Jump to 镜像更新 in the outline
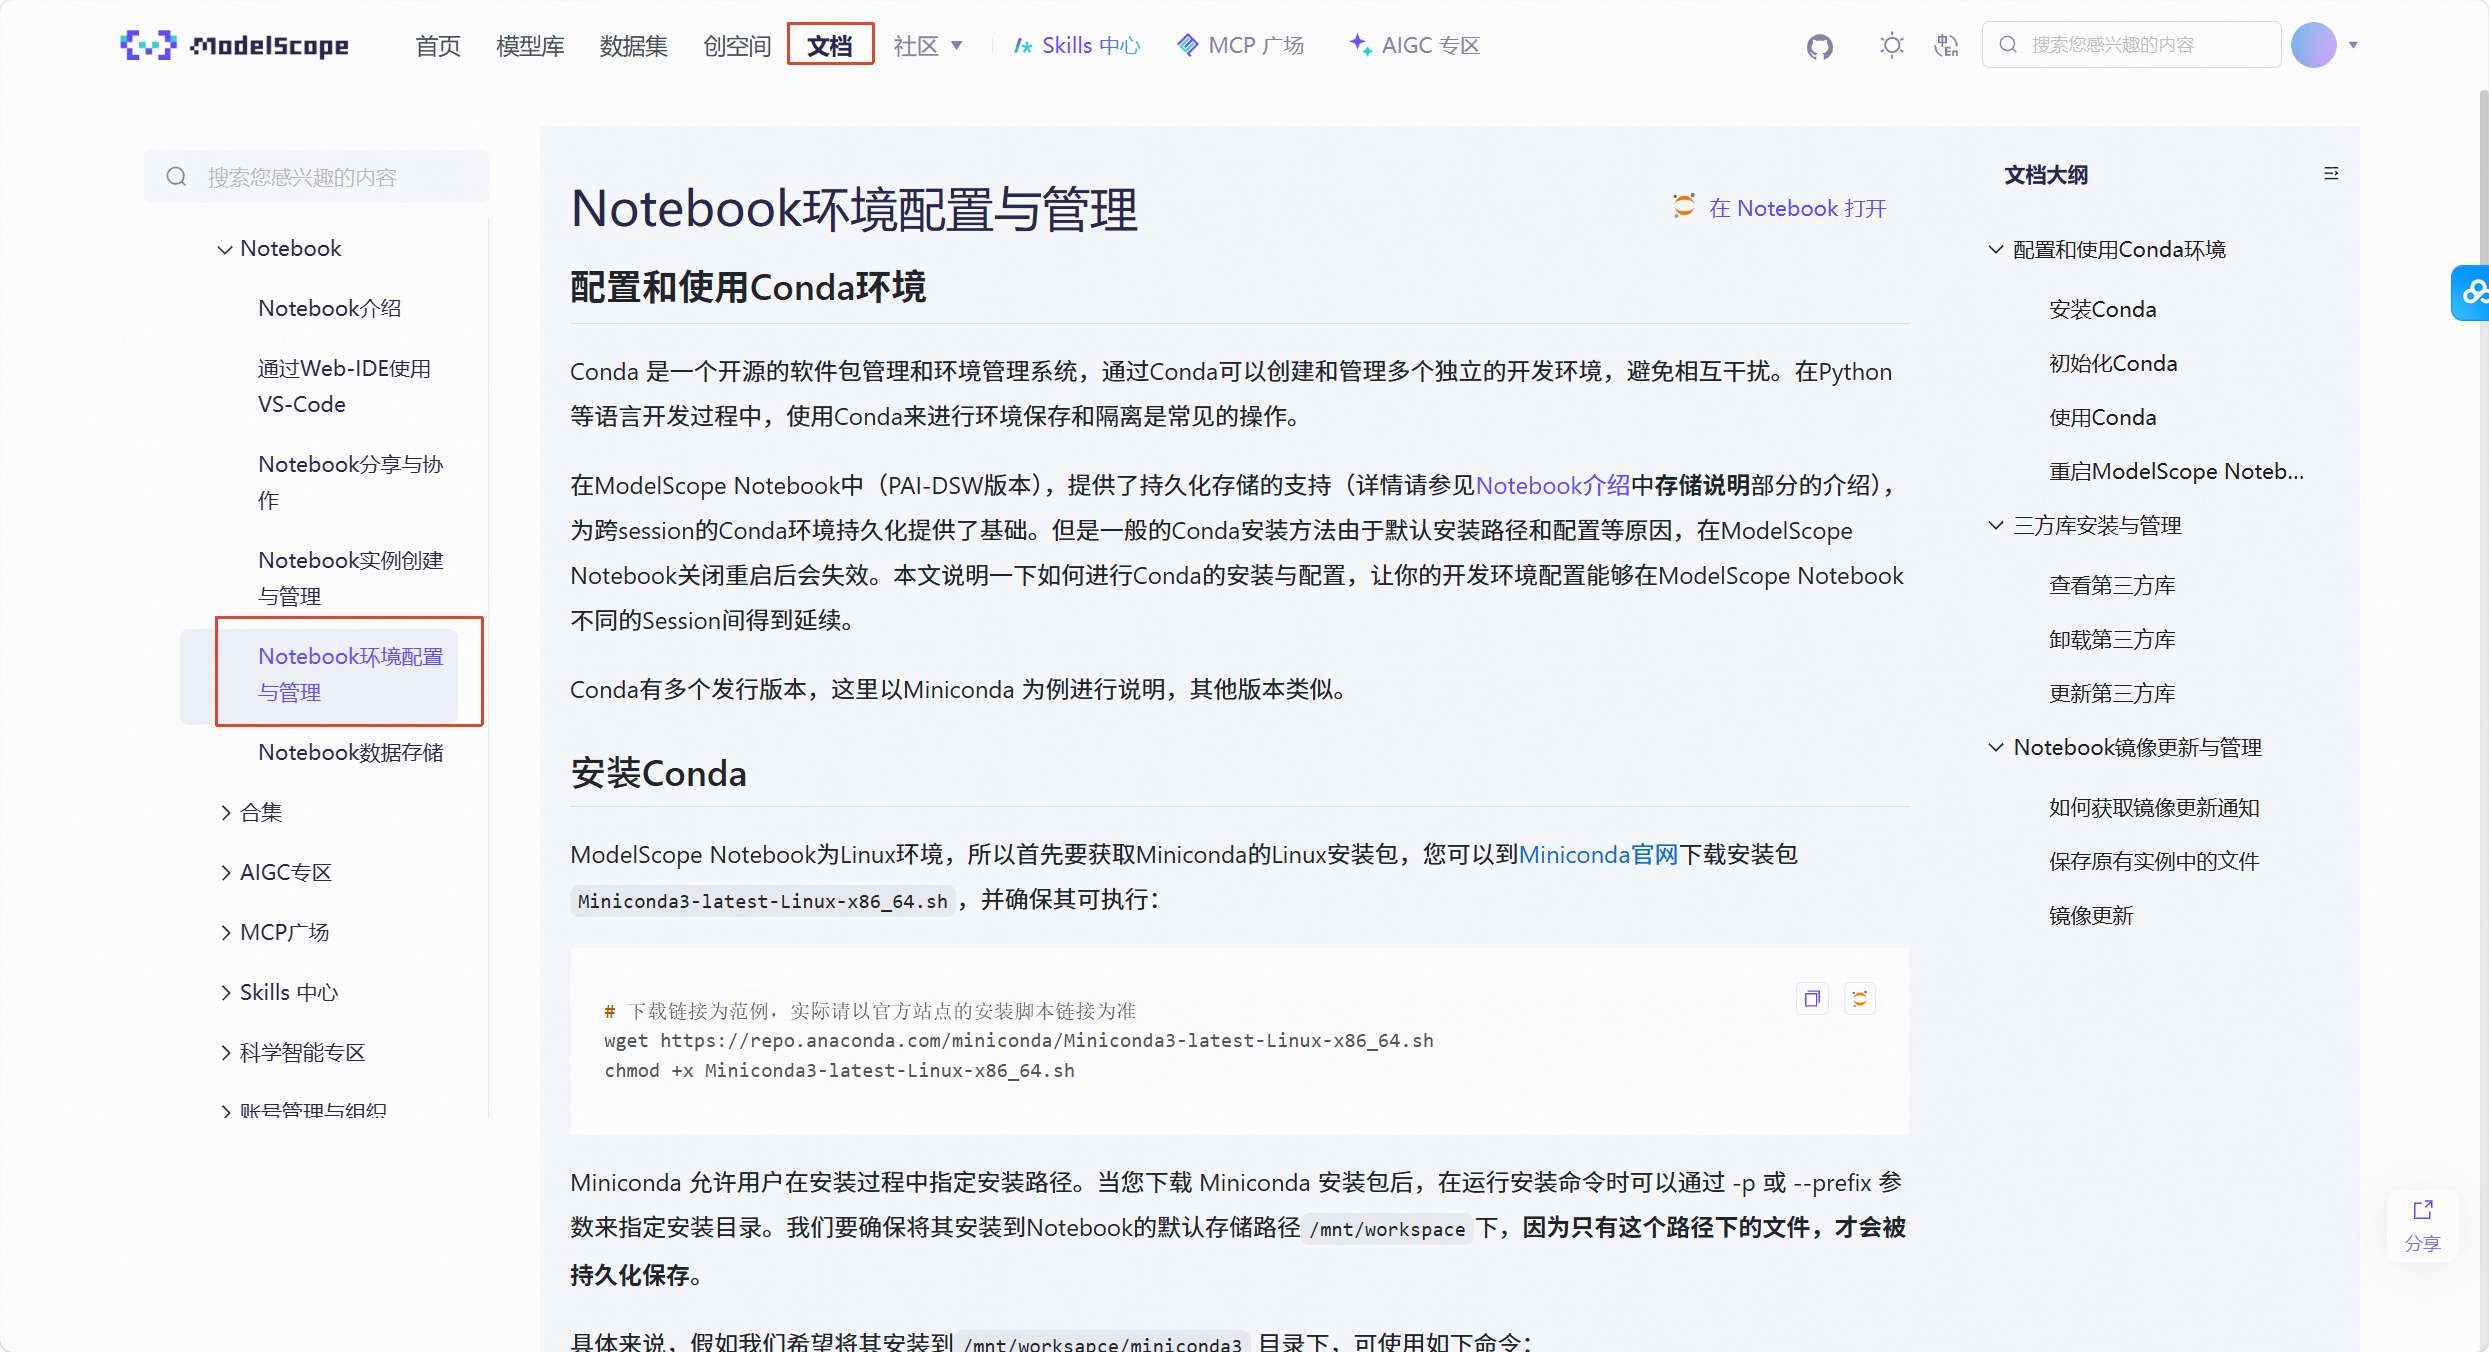Screen dimensions: 2489x1352 pos(2091,915)
